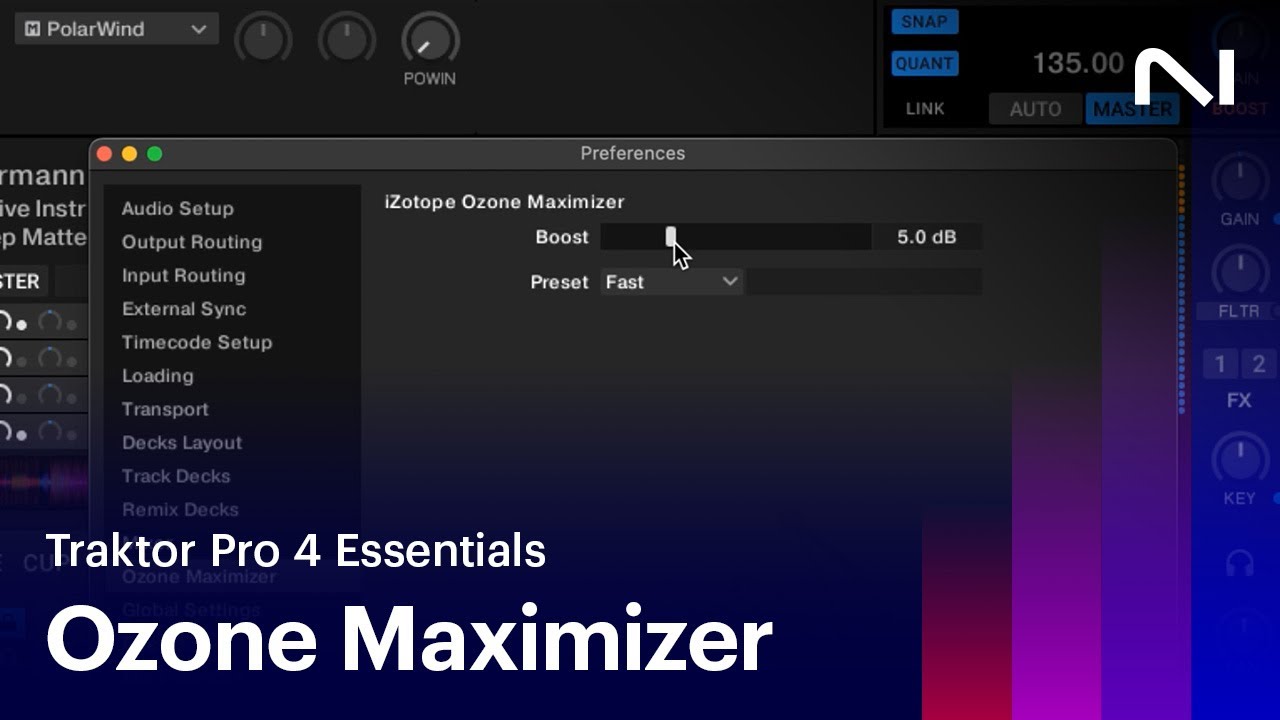Toggle the FLTR filter button
The image size is (1280, 720).
(1239, 312)
